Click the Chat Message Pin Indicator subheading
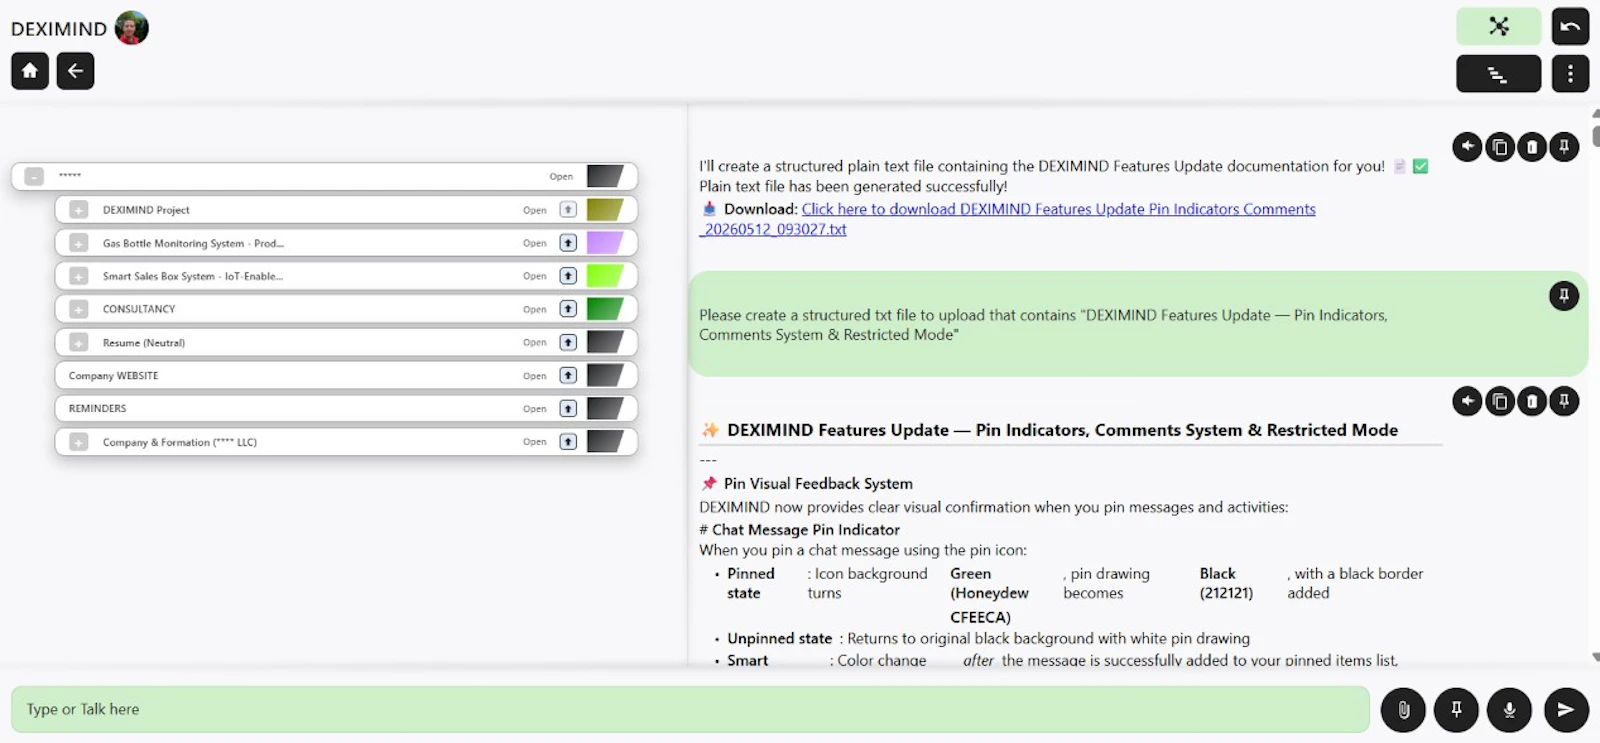Viewport: 1600px width, 743px height. pos(805,530)
